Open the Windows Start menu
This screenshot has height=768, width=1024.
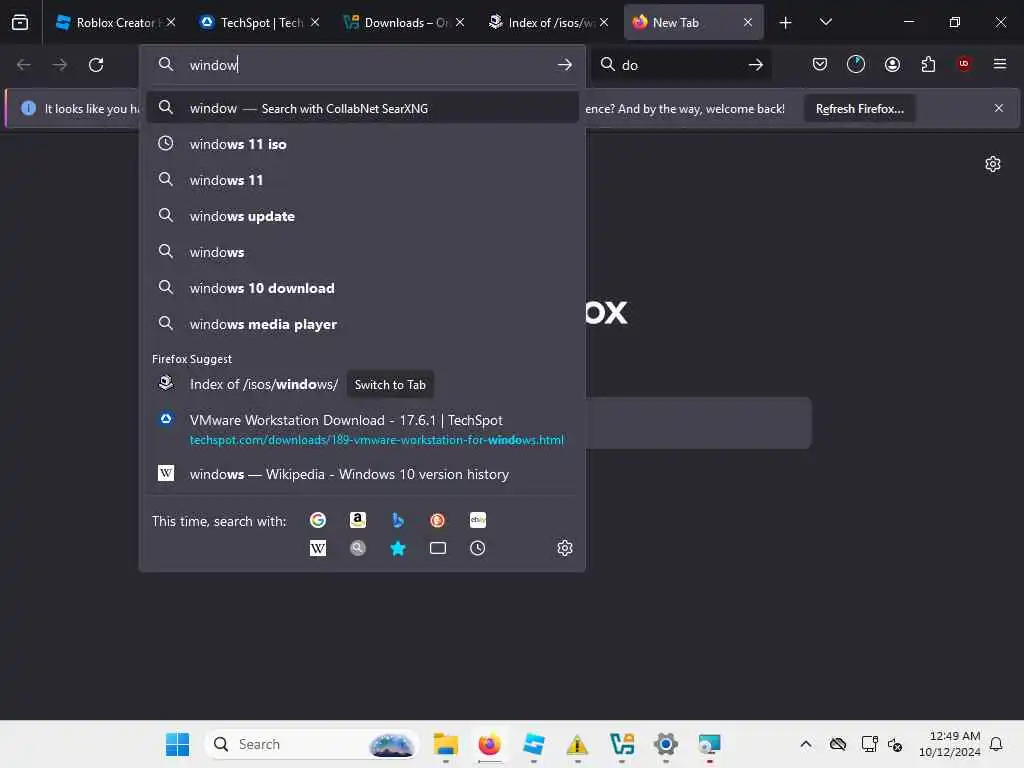[x=177, y=744]
